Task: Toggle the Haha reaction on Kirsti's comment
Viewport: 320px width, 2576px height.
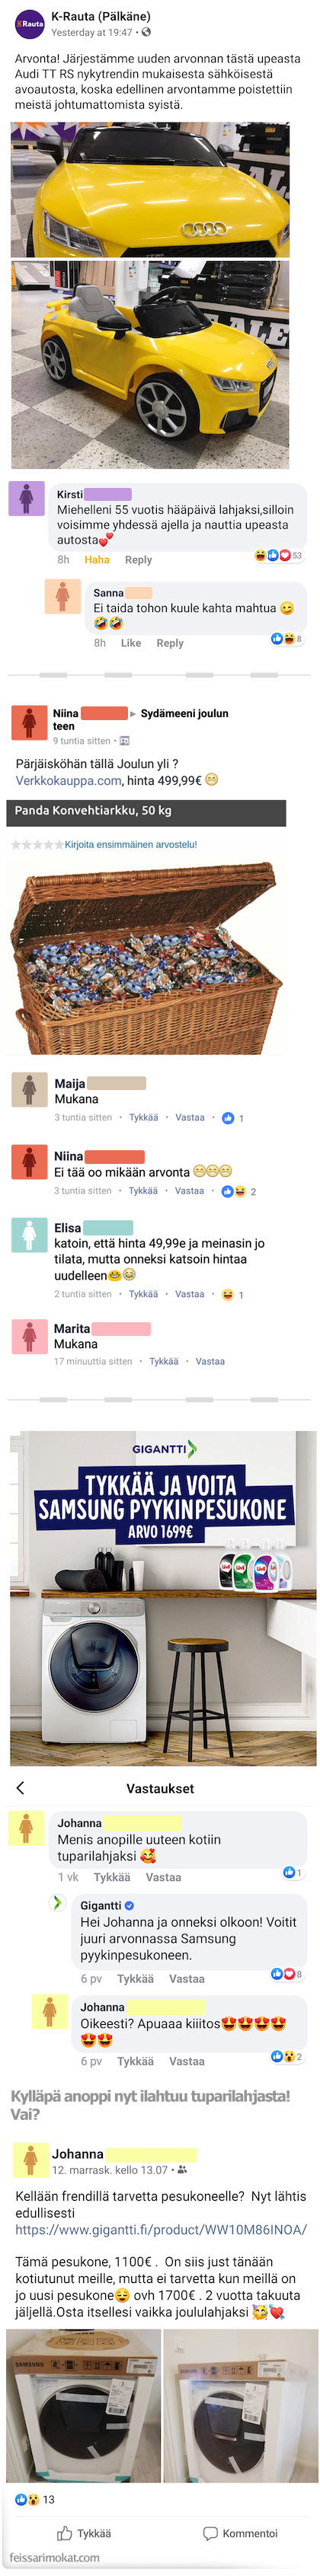Action: click(97, 559)
